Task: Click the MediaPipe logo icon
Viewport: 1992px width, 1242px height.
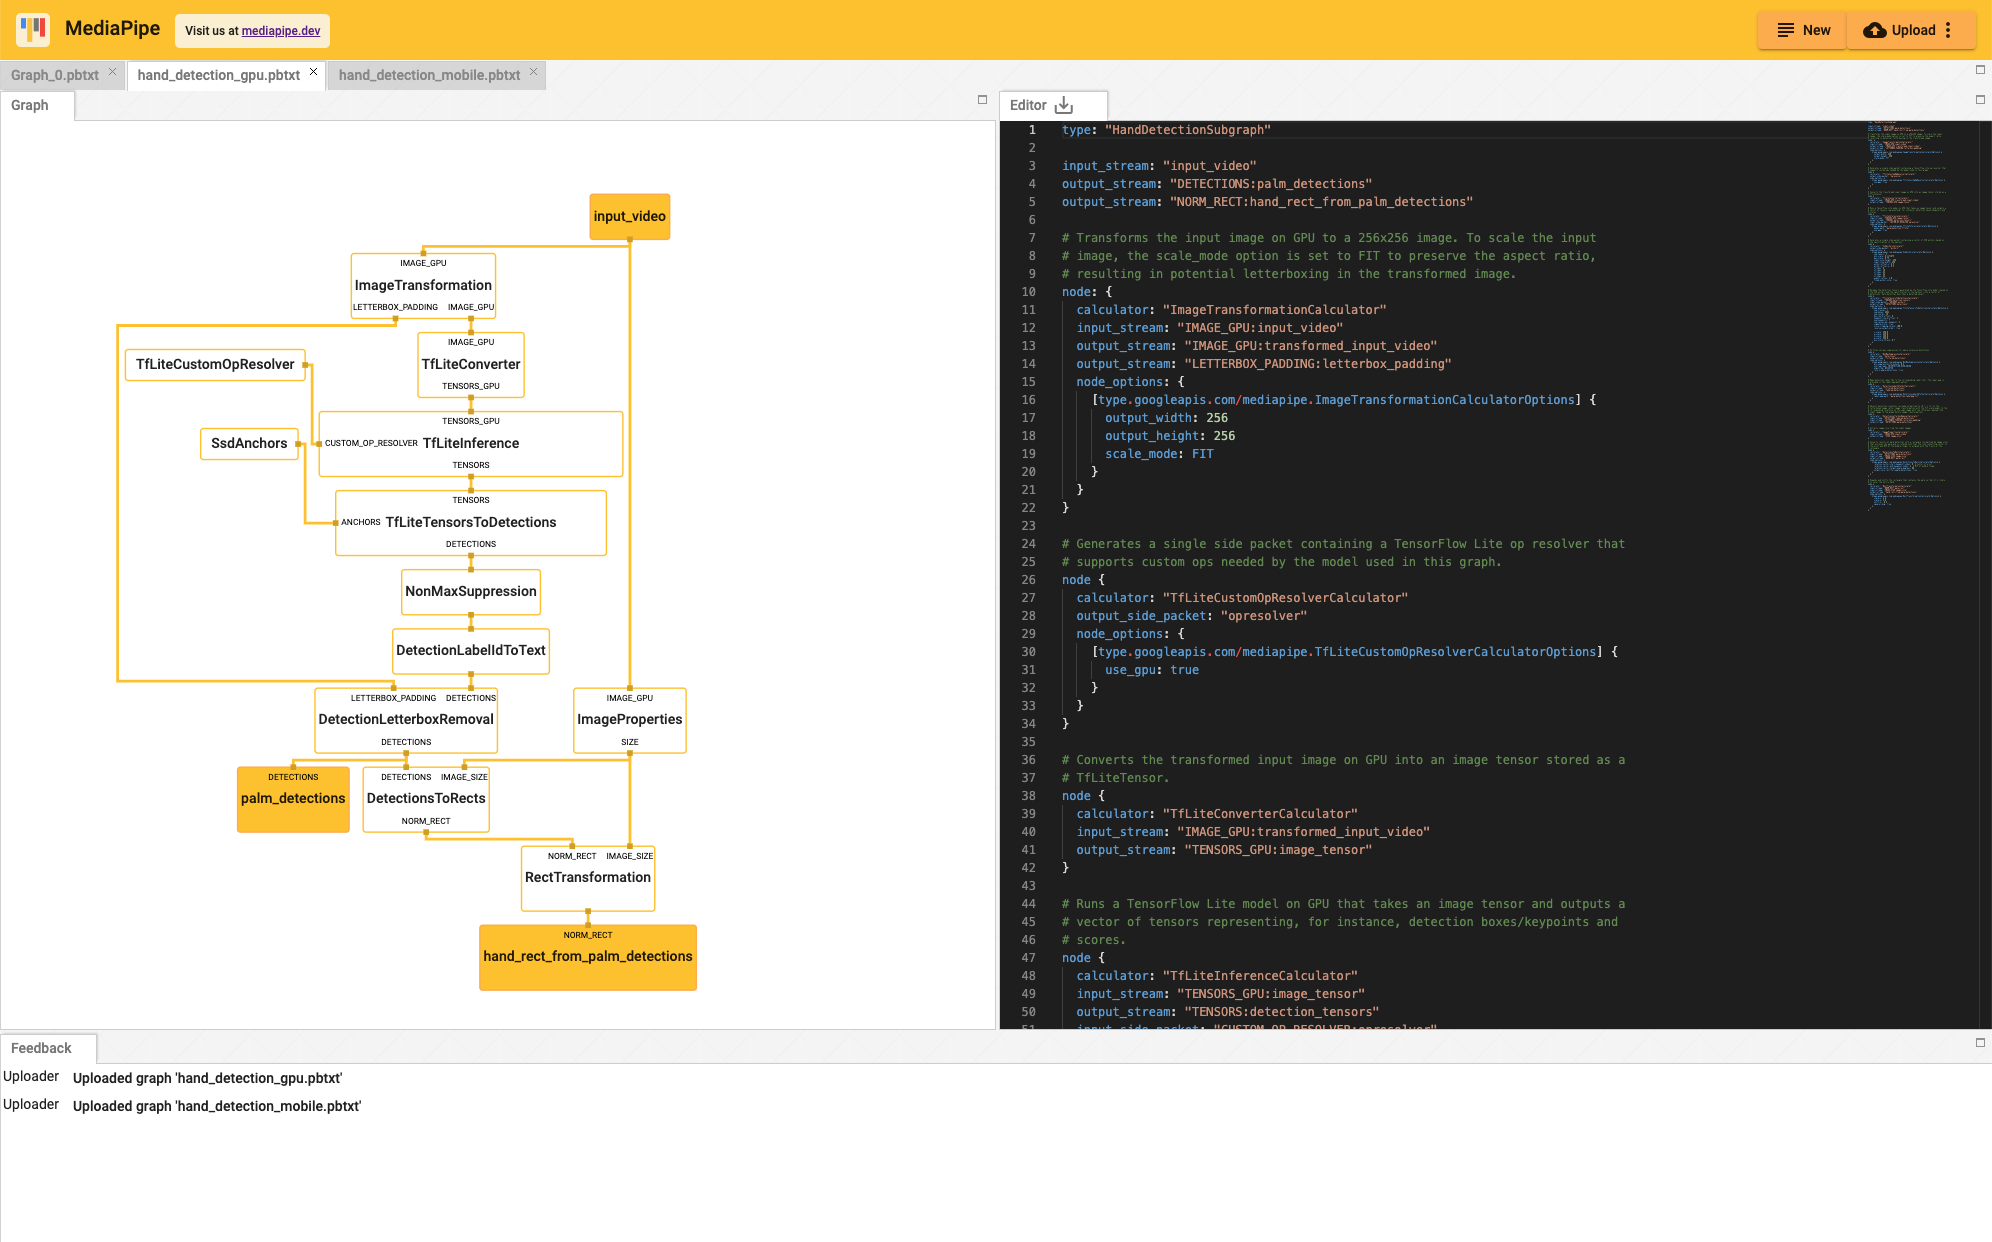Action: coord(36,30)
